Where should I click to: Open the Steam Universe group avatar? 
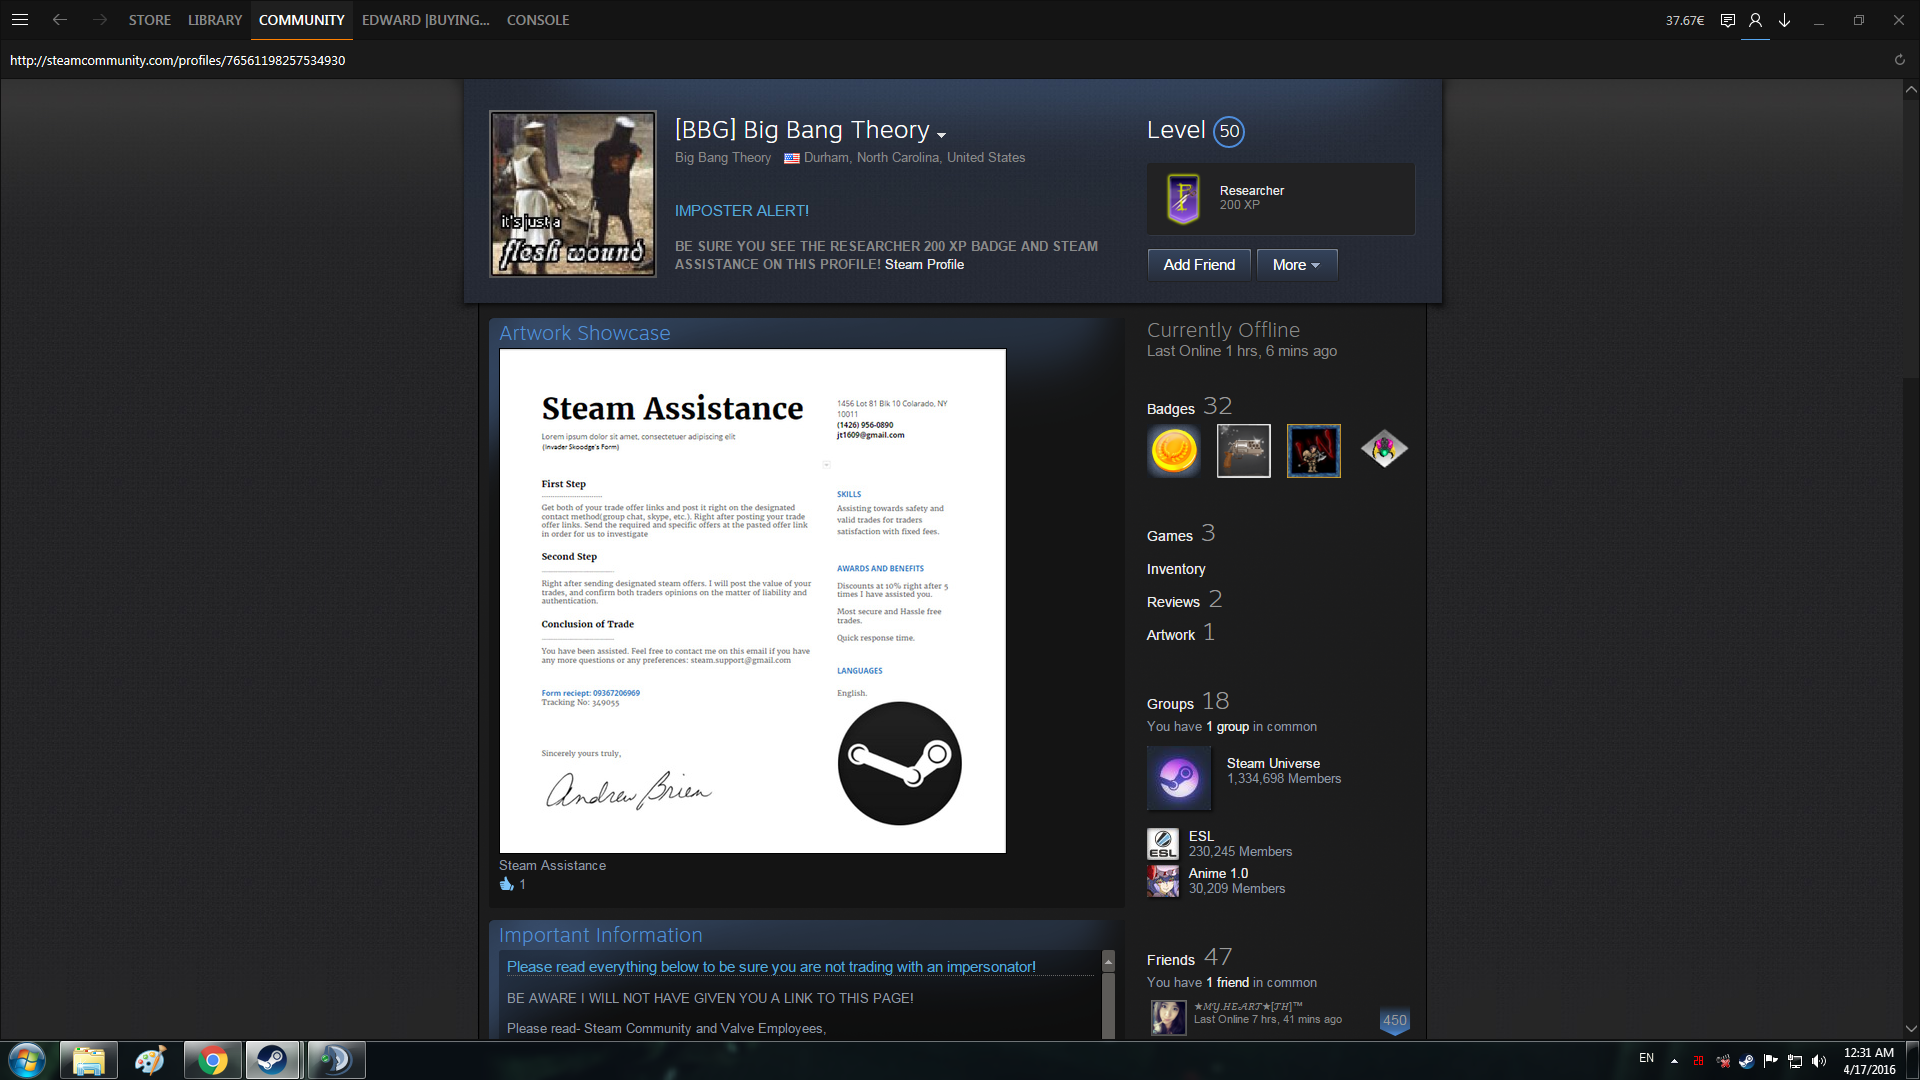point(1179,777)
